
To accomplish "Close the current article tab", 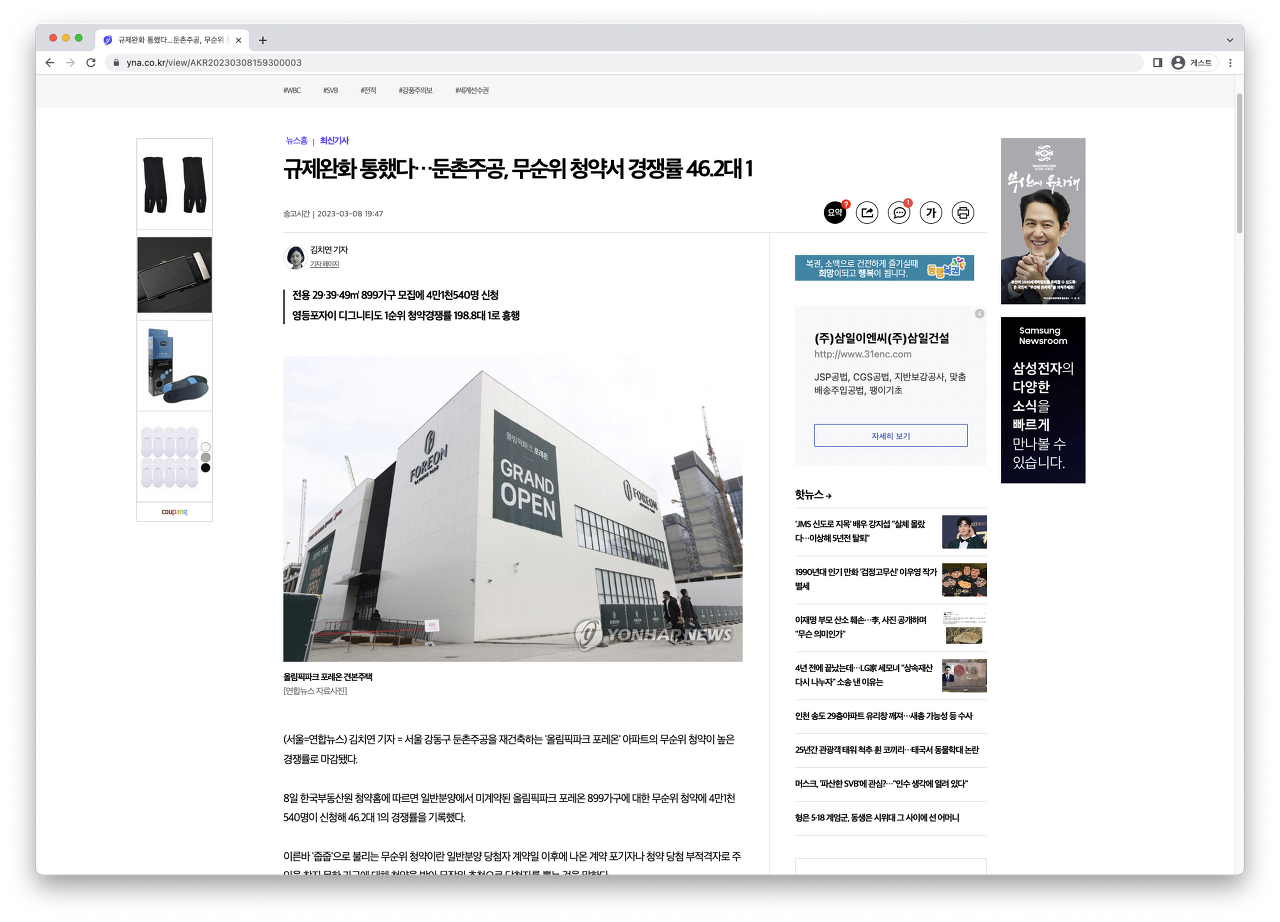I will [238, 40].
